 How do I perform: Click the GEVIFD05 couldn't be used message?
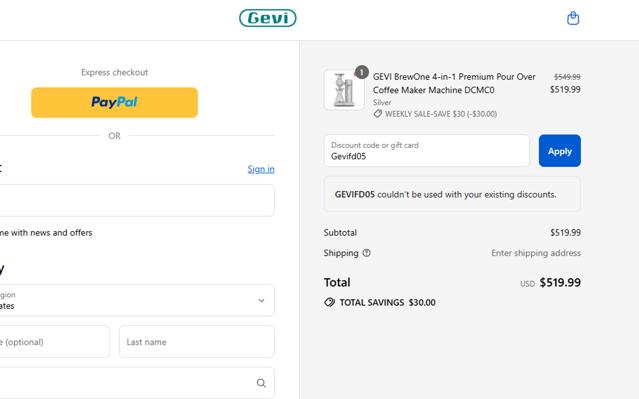[452, 194]
